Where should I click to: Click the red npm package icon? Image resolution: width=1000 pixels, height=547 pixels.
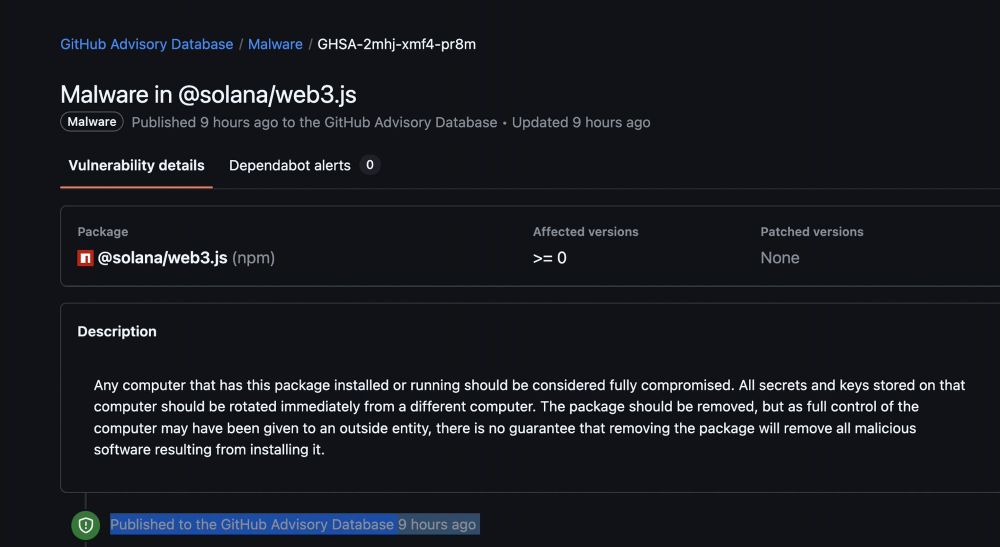pos(85,258)
